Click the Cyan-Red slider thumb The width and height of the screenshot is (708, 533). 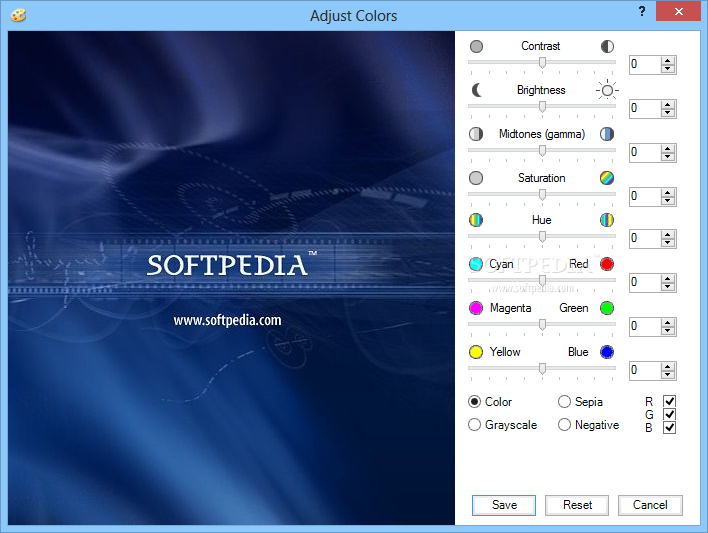click(542, 281)
